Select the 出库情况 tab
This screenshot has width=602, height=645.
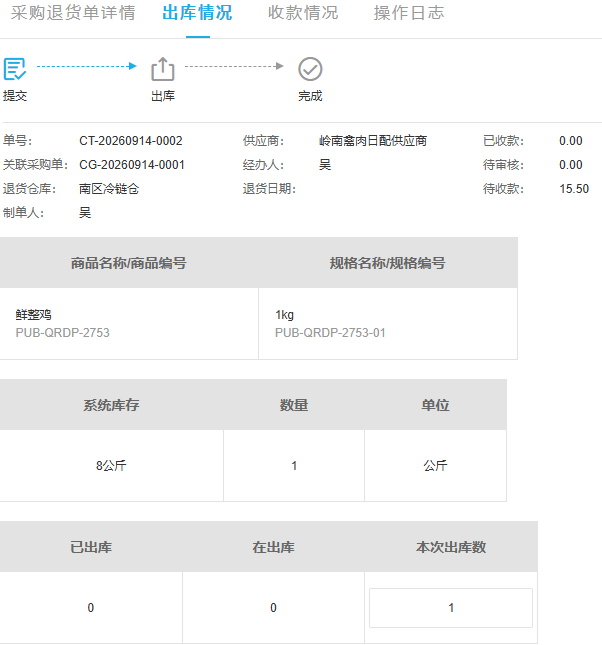click(198, 13)
